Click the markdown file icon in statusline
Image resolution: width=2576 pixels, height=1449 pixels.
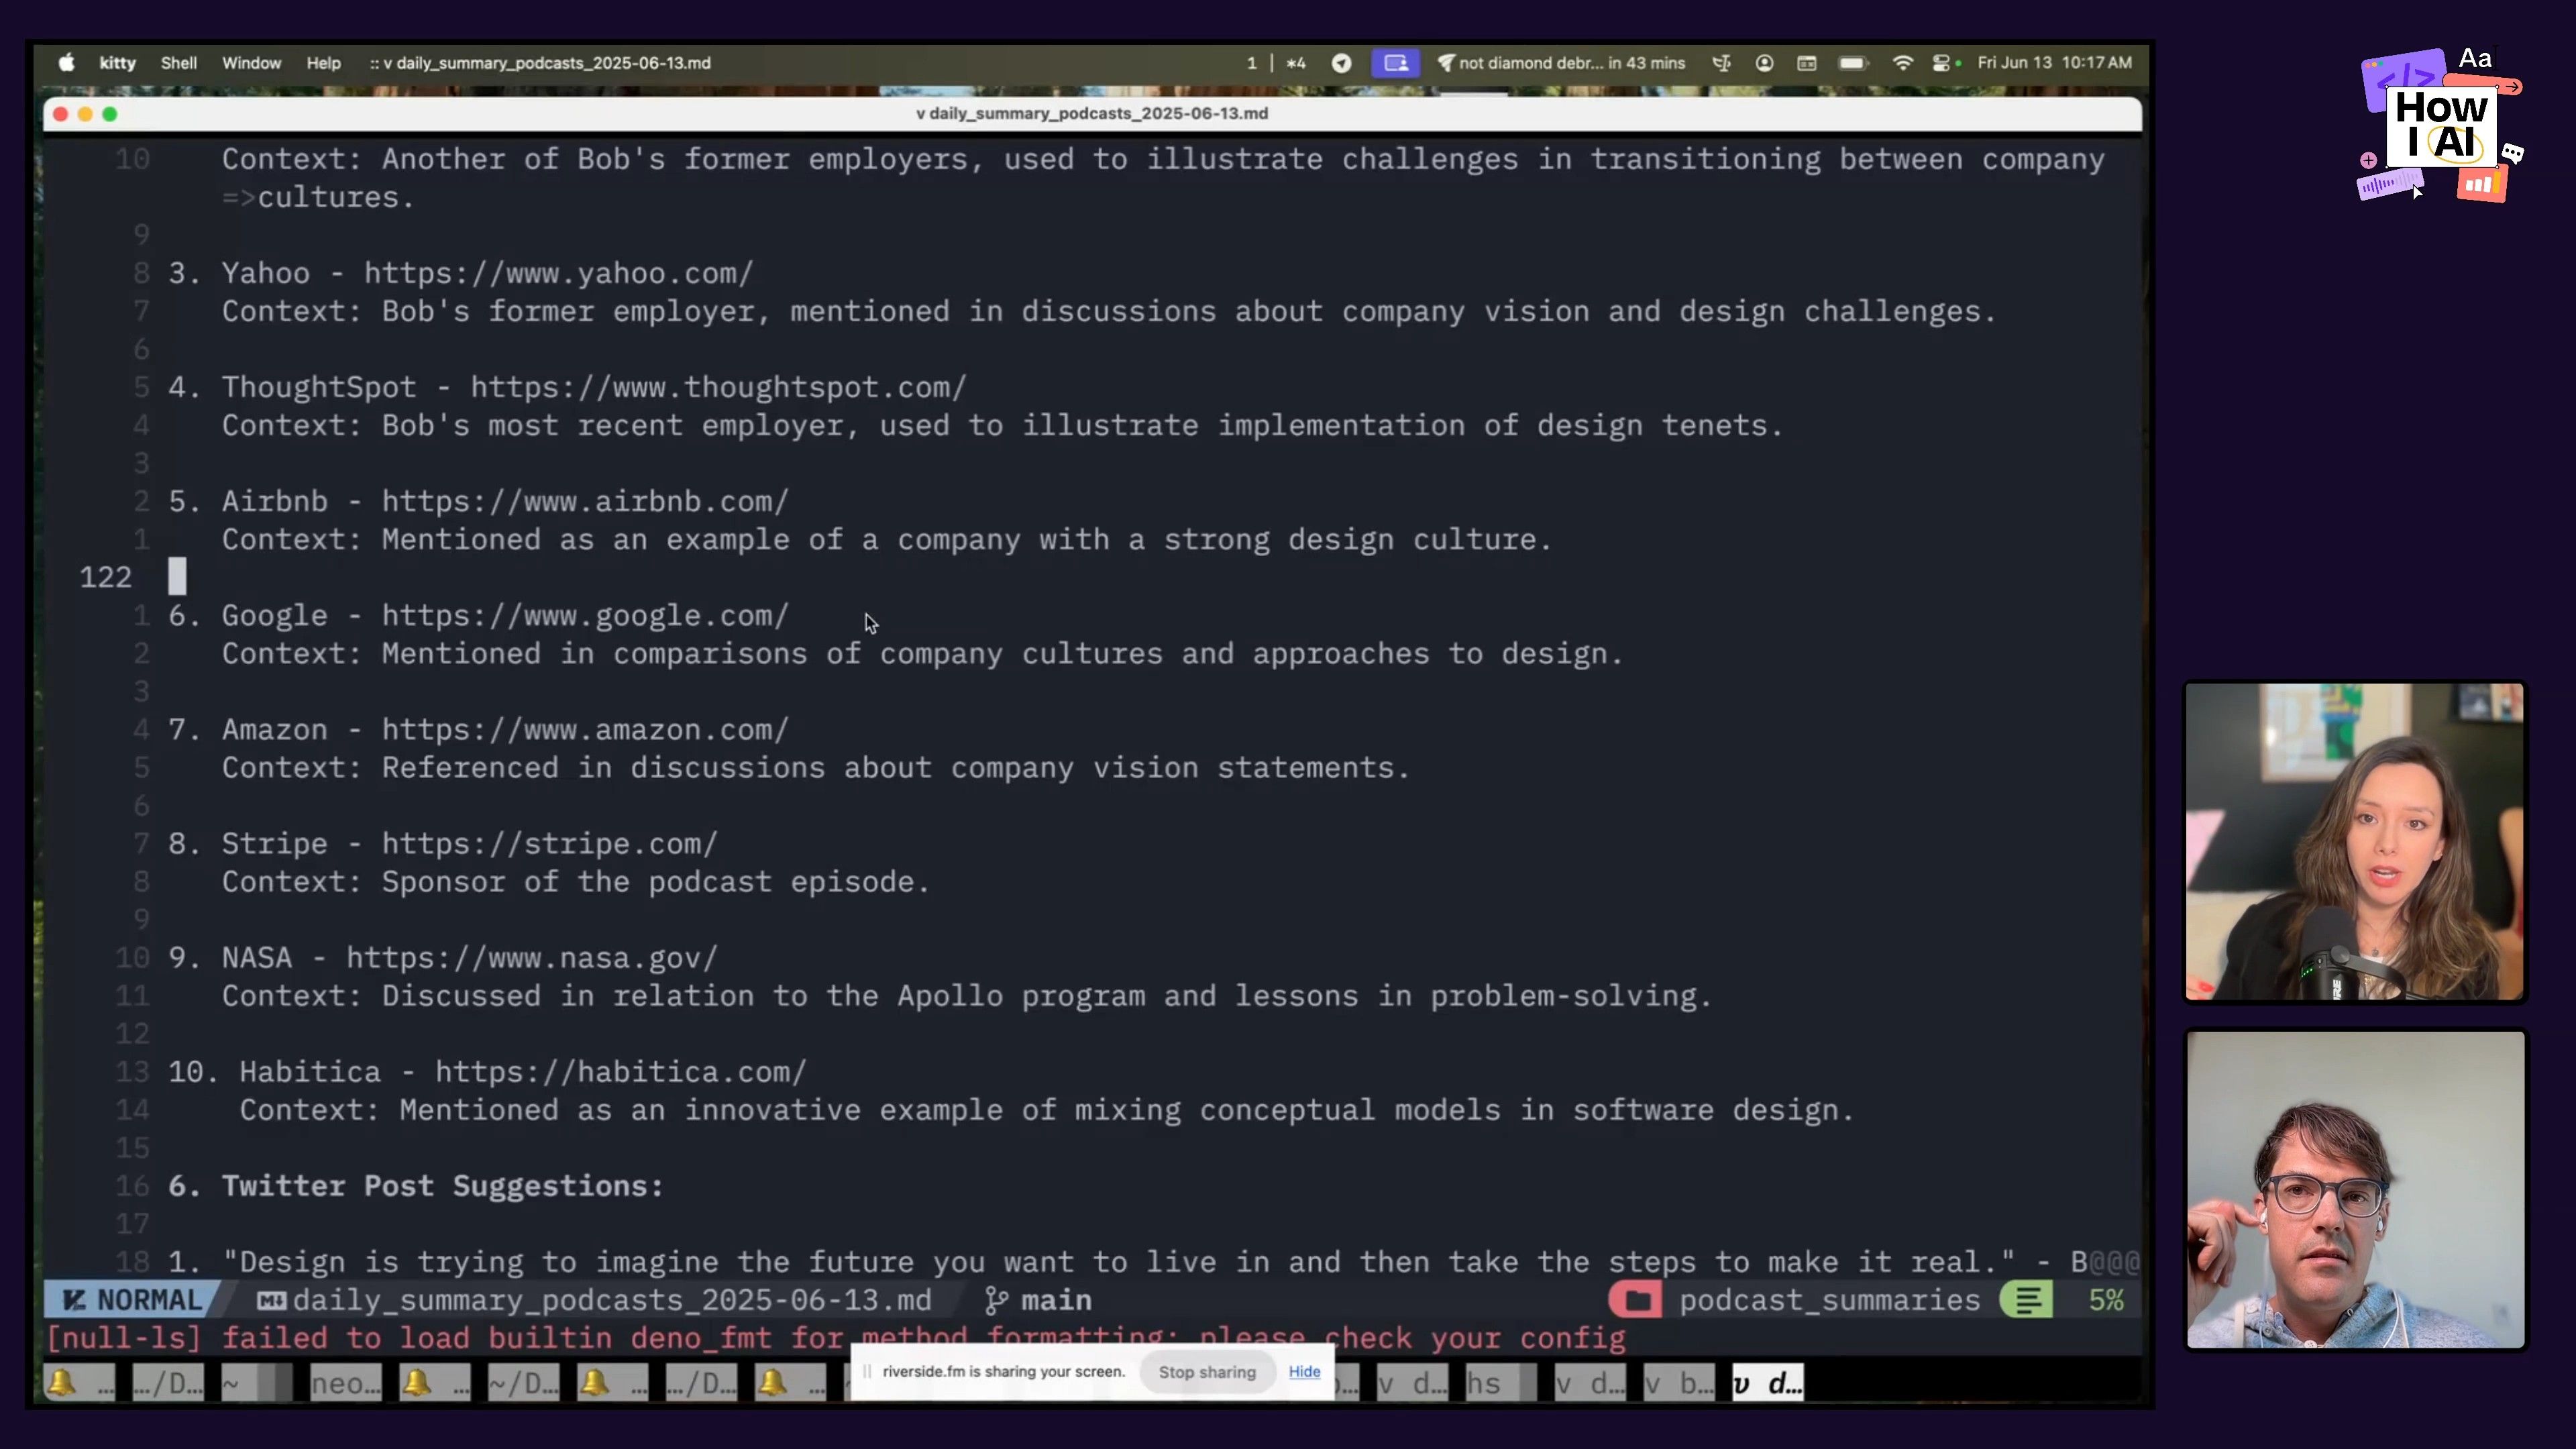270,1300
